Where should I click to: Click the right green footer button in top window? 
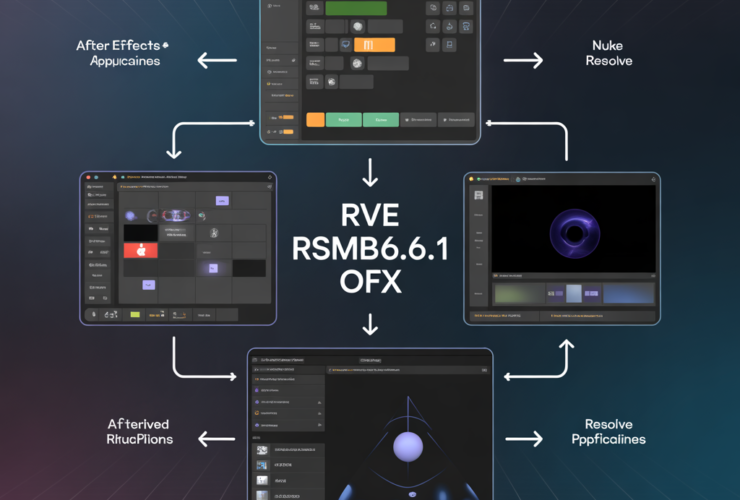pyautogui.click(x=380, y=120)
